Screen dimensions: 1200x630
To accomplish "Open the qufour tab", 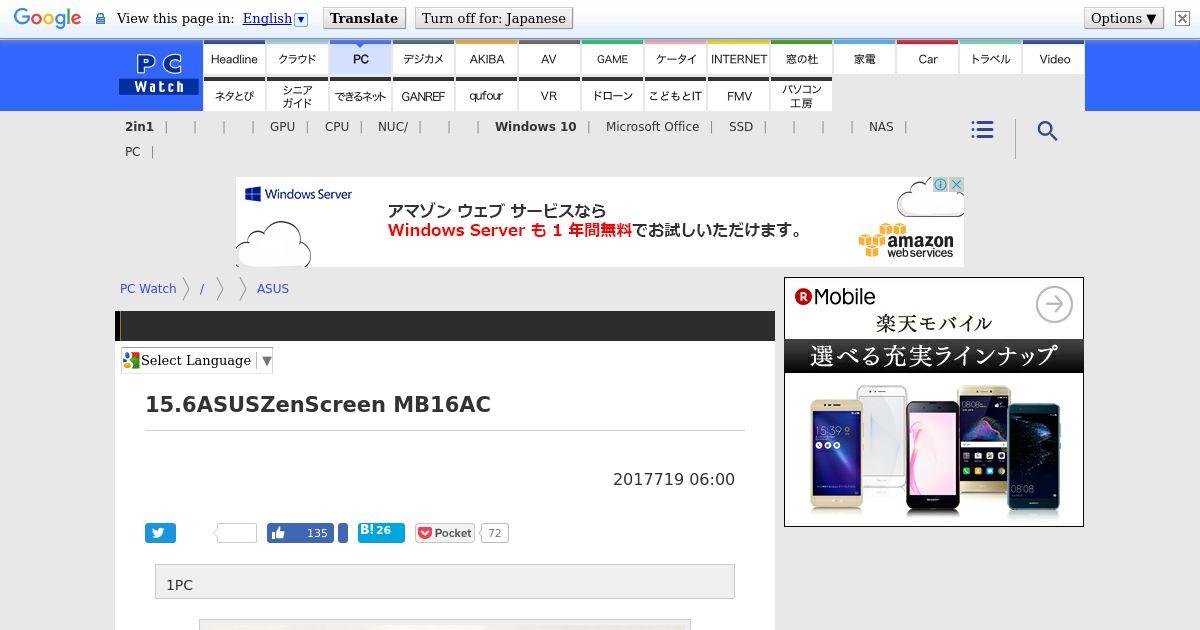I will coord(486,96).
